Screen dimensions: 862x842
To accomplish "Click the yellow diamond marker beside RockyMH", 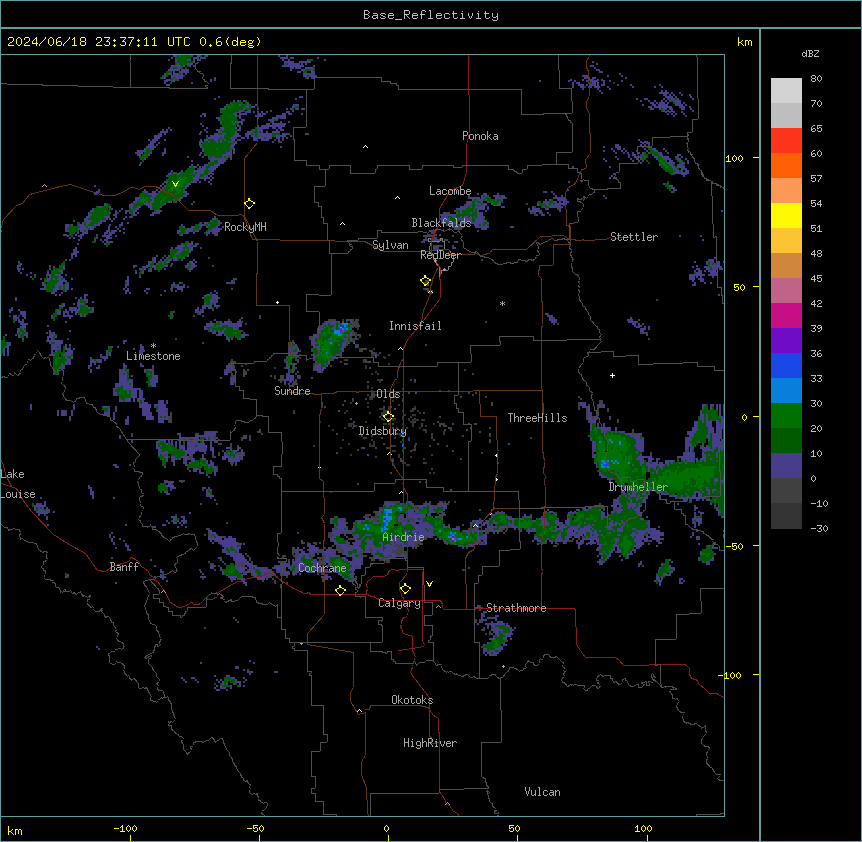I will pyautogui.click(x=250, y=204).
